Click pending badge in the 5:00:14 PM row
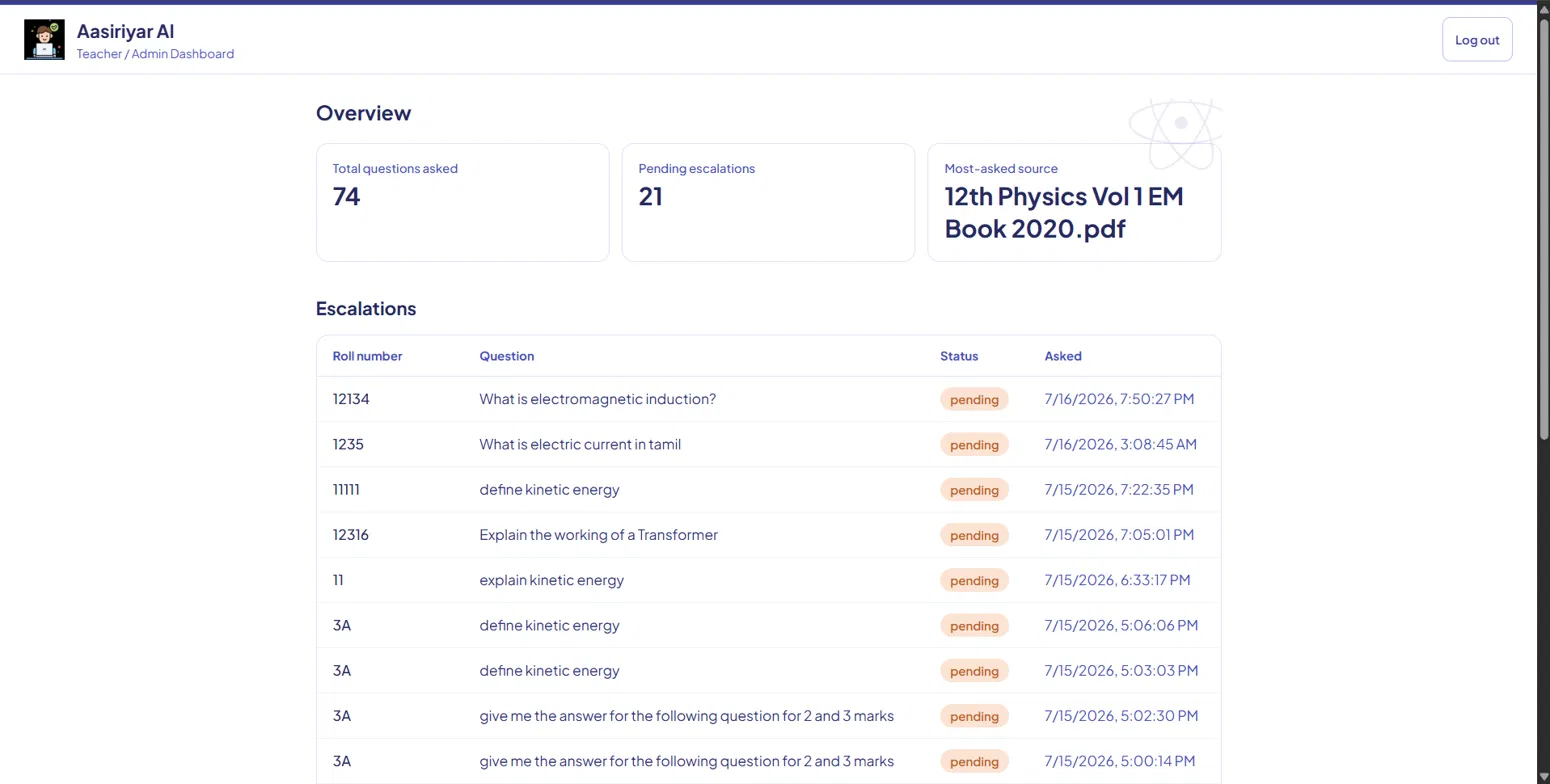This screenshot has height=784, width=1550. pos(974,762)
